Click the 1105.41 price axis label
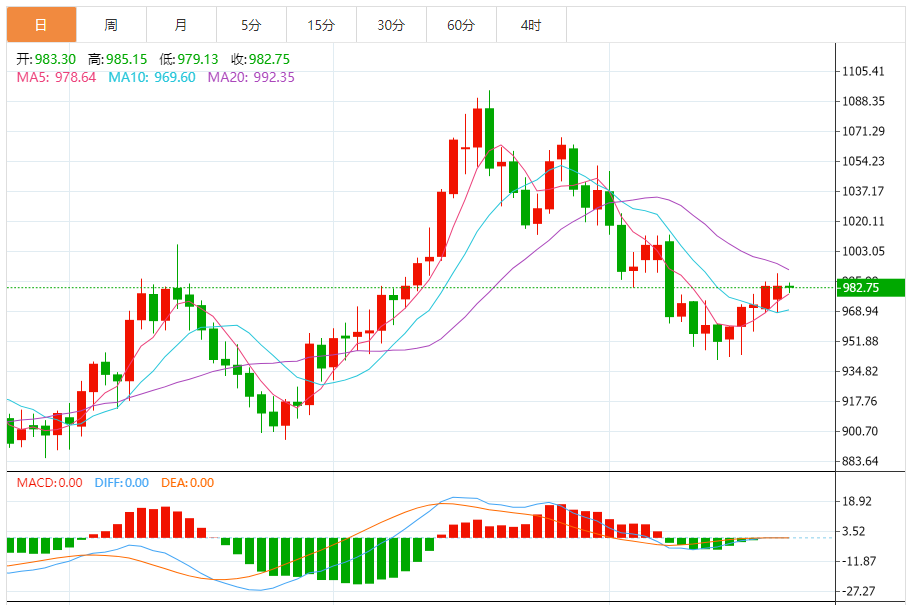Image resolution: width=909 pixels, height=605 pixels. 863,71
